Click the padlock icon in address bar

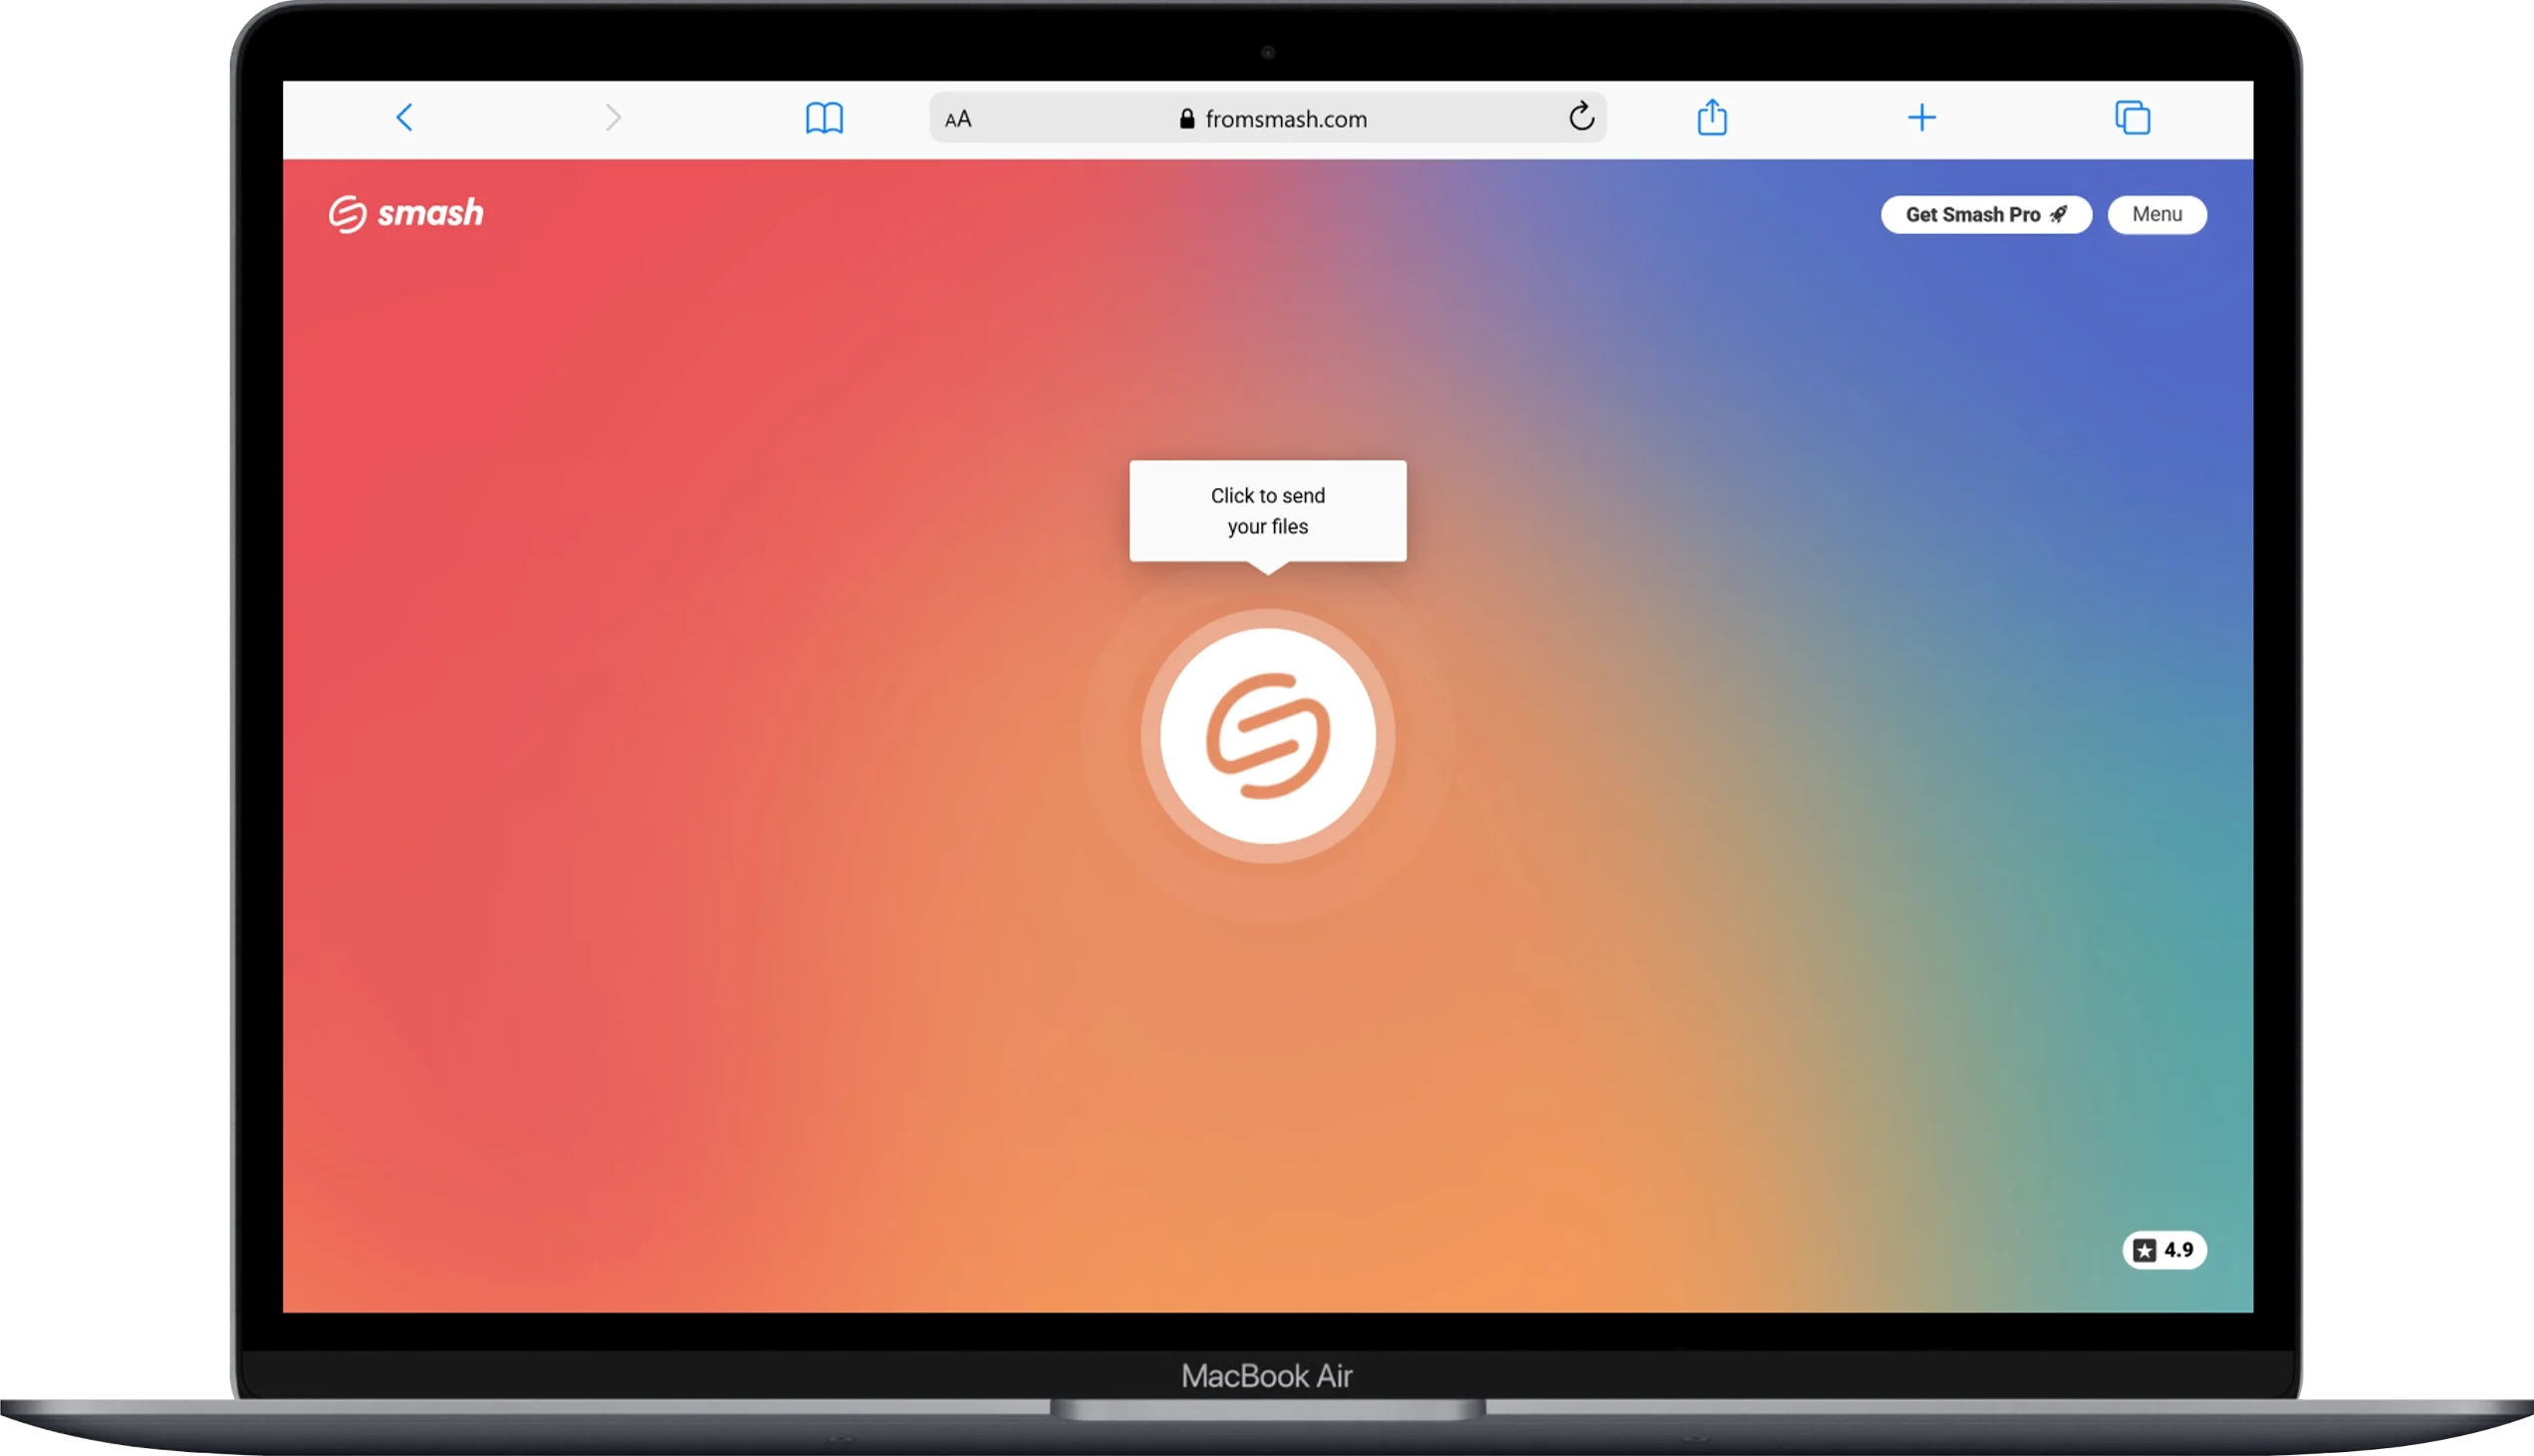(x=1187, y=119)
